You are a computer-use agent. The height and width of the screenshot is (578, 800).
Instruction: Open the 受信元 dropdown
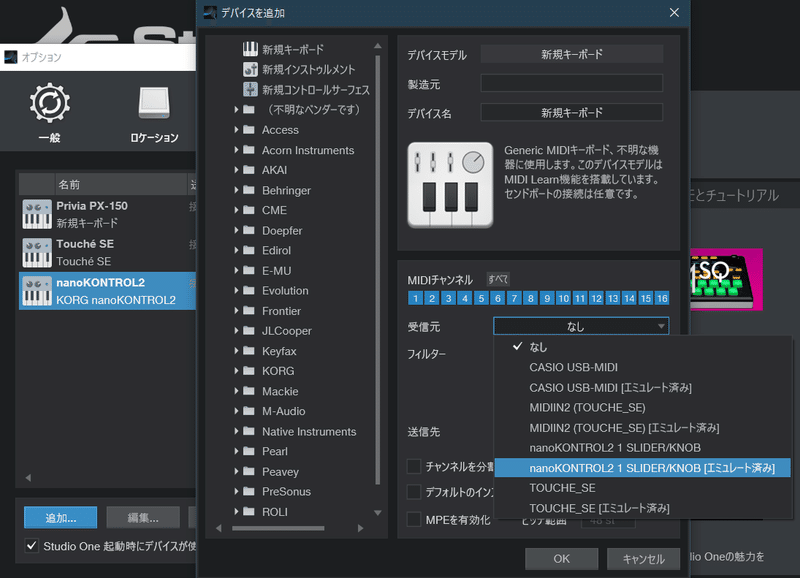tap(581, 326)
